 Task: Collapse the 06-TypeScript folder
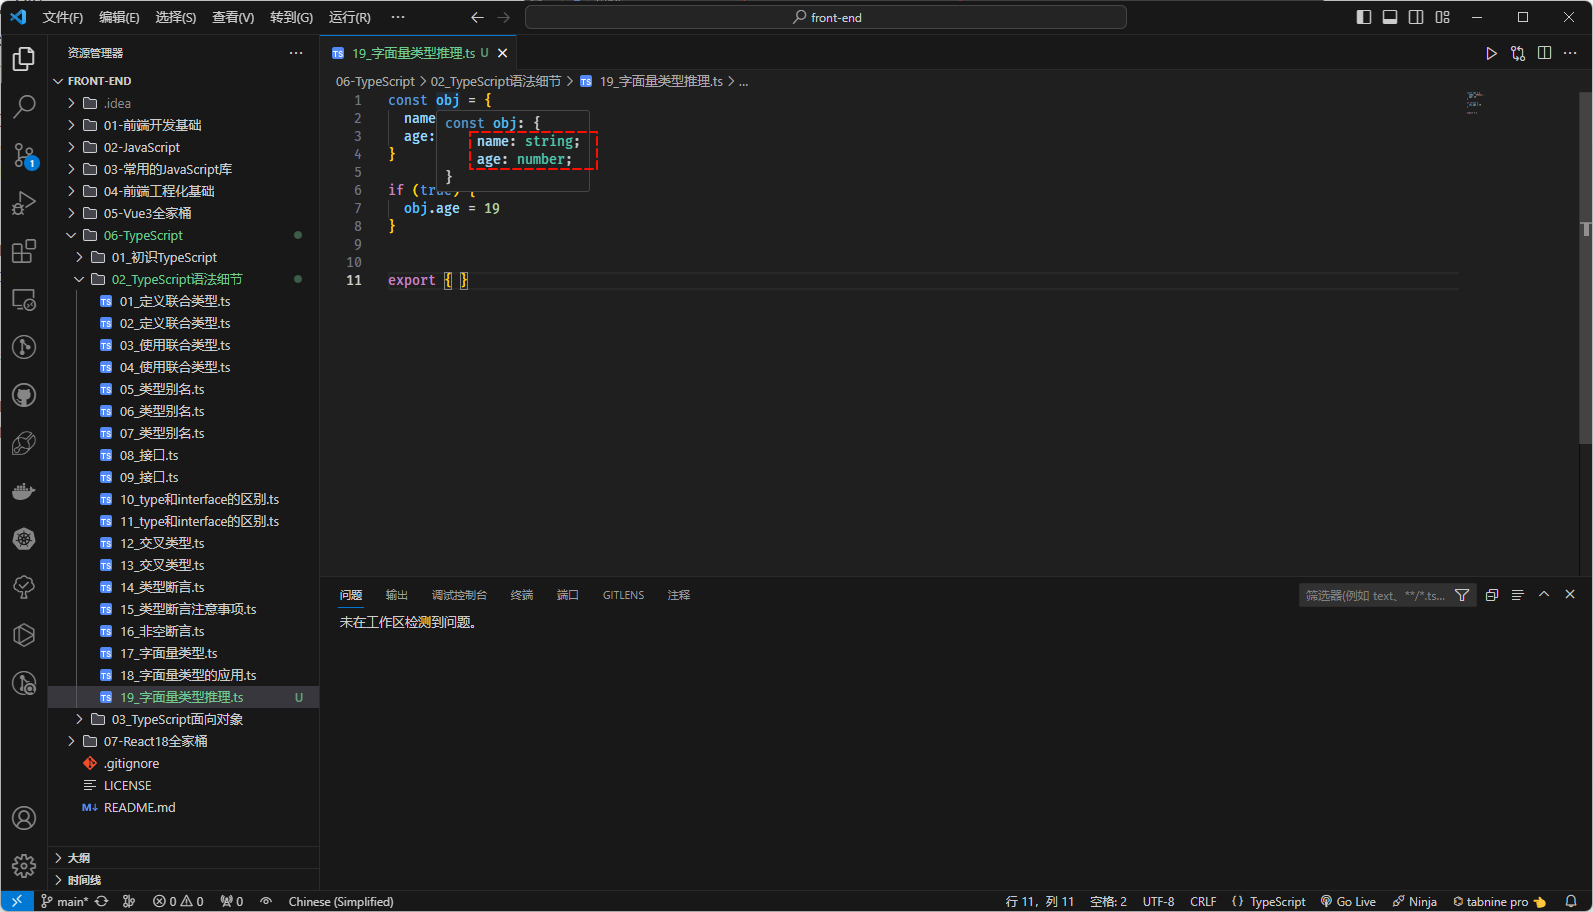tap(143, 235)
